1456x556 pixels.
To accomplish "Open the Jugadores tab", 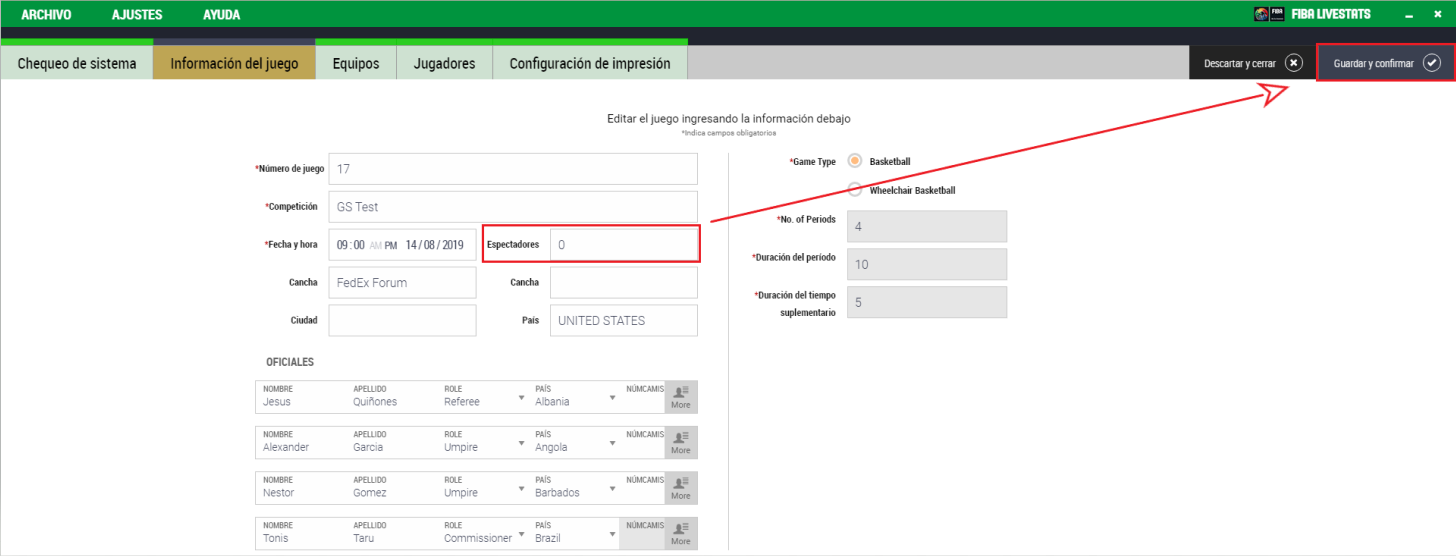I will click(x=444, y=63).
